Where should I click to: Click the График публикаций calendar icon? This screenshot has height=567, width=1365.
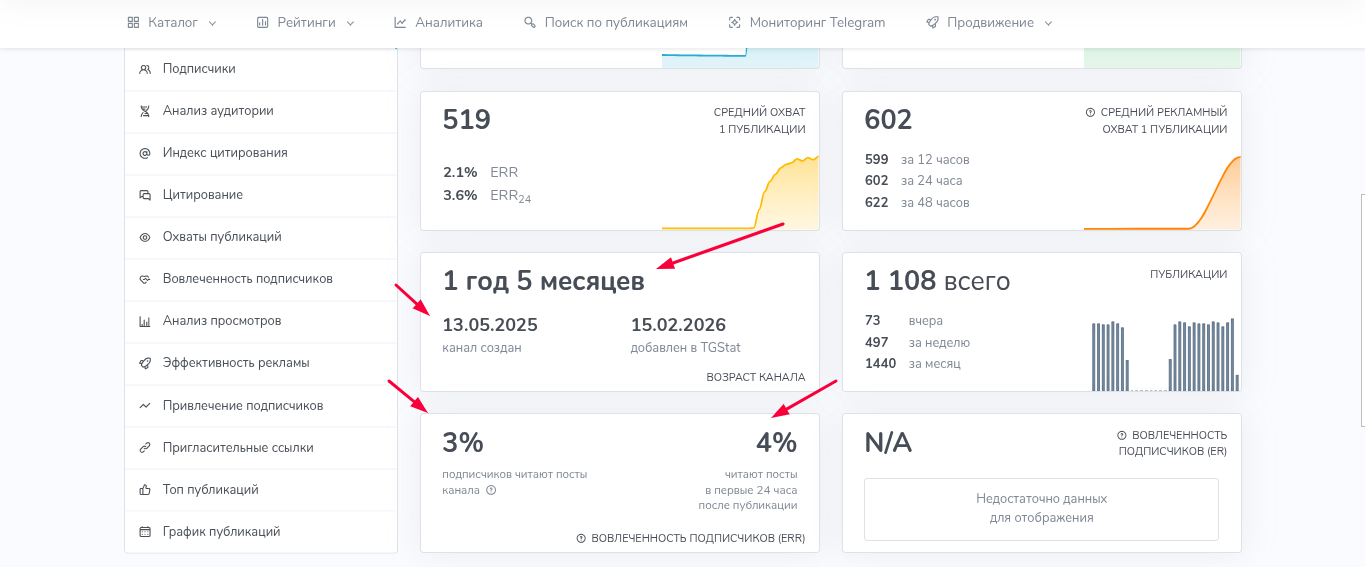coord(145,532)
